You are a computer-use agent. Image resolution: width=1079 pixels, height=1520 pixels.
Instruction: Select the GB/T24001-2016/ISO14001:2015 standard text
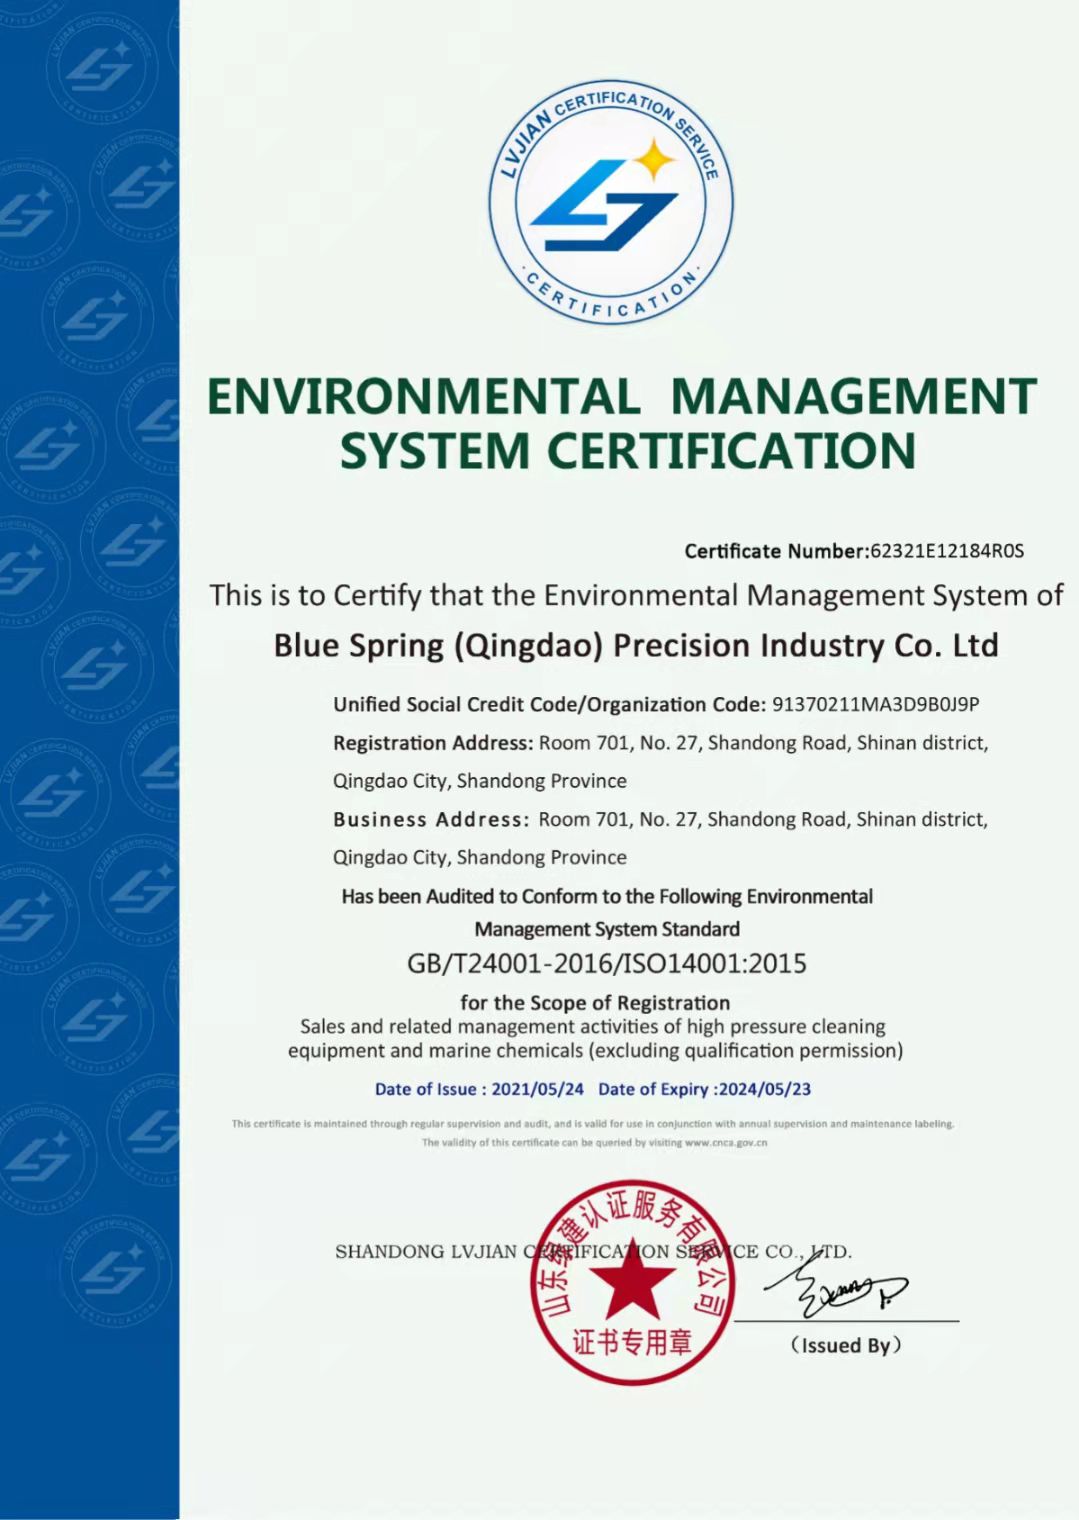(x=606, y=963)
